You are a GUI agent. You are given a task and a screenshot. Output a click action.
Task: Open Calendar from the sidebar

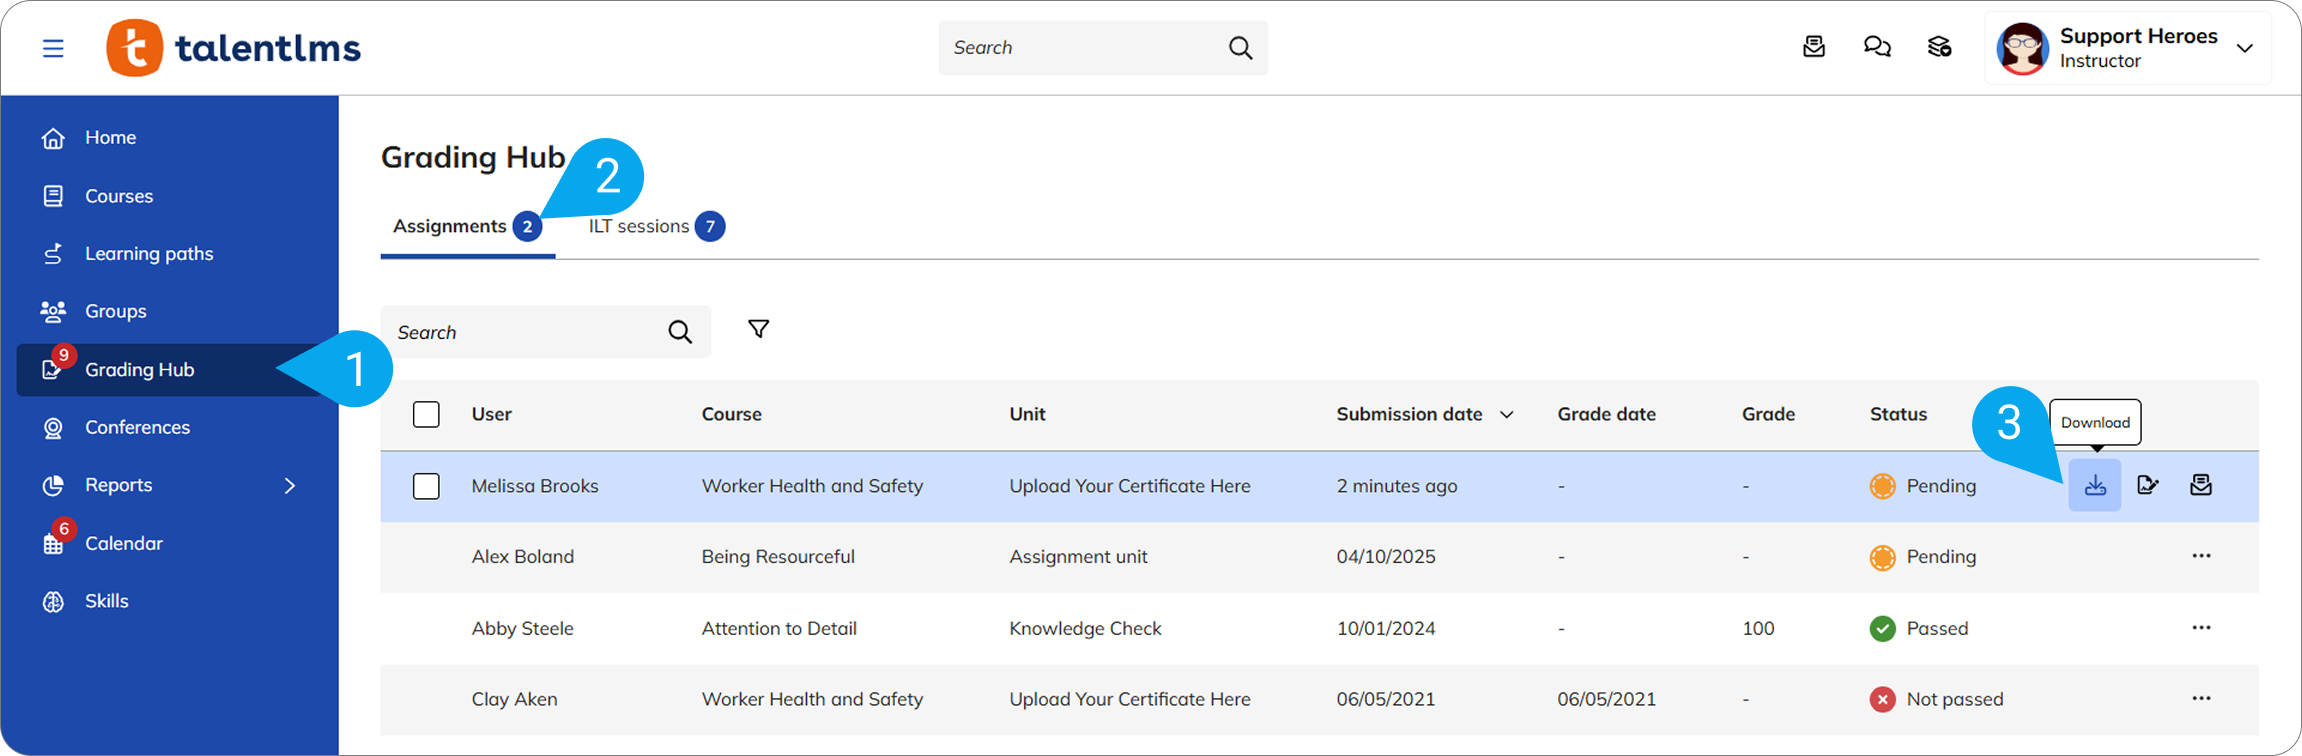tap(123, 543)
